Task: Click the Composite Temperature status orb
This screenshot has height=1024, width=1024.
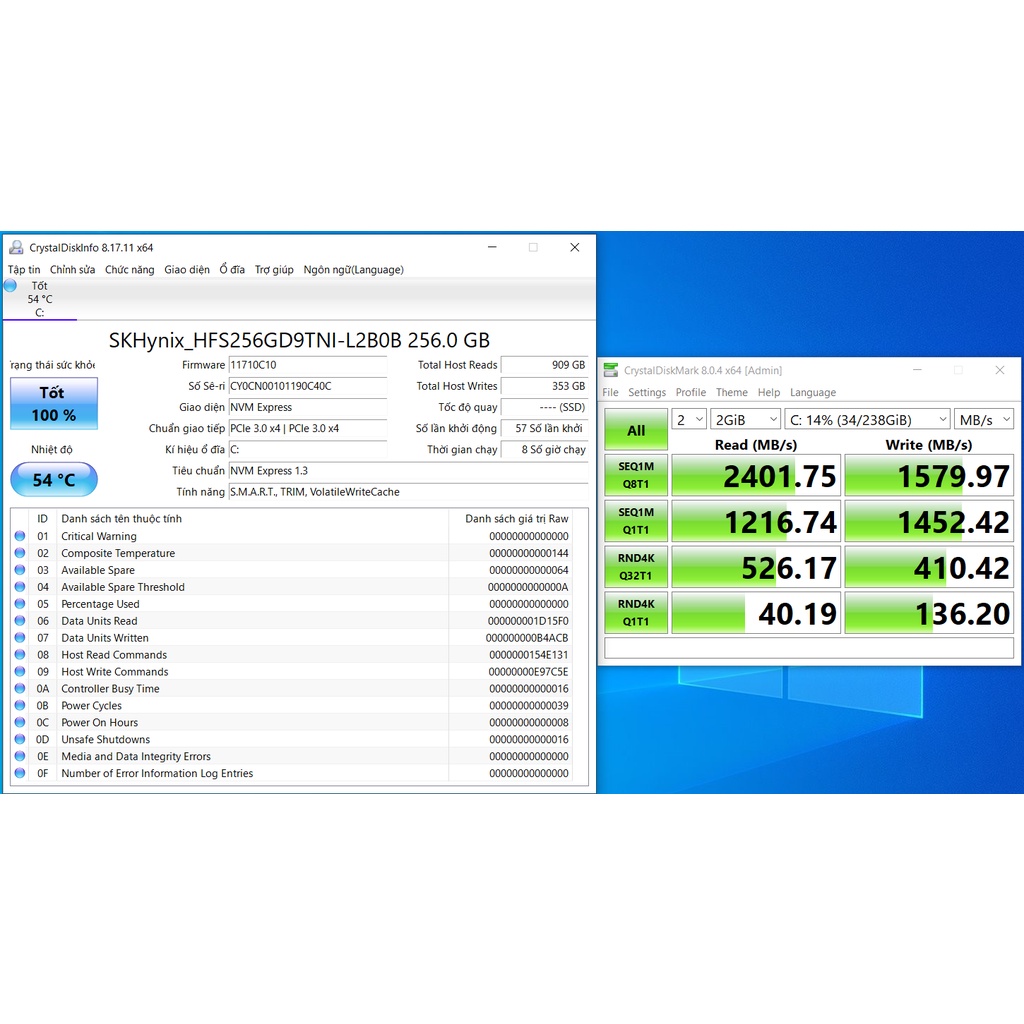Action: pyautogui.click(x=20, y=554)
